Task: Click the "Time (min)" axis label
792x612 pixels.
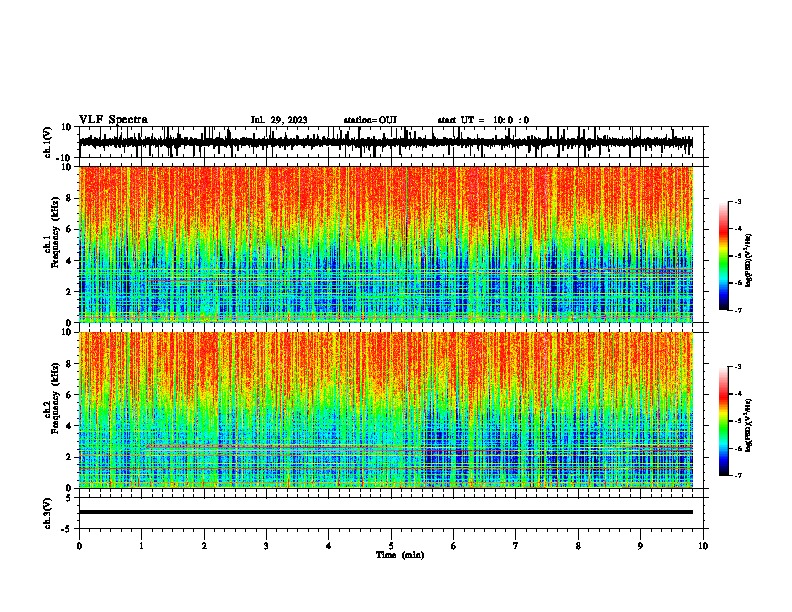Action: click(400, 555)
